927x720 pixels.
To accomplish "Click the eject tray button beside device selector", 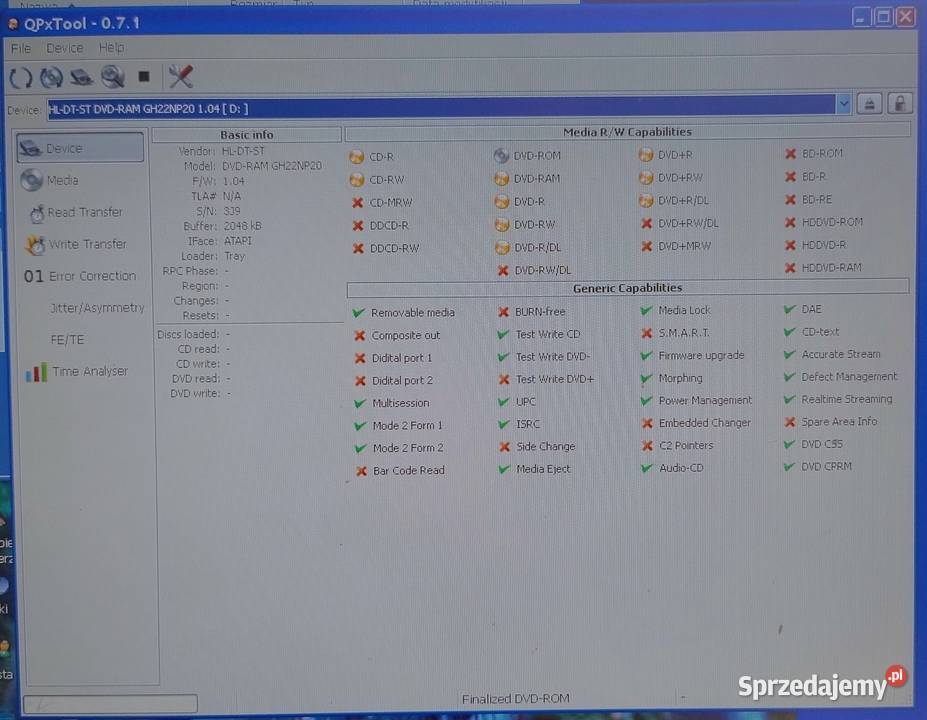I will click(870, 104).
